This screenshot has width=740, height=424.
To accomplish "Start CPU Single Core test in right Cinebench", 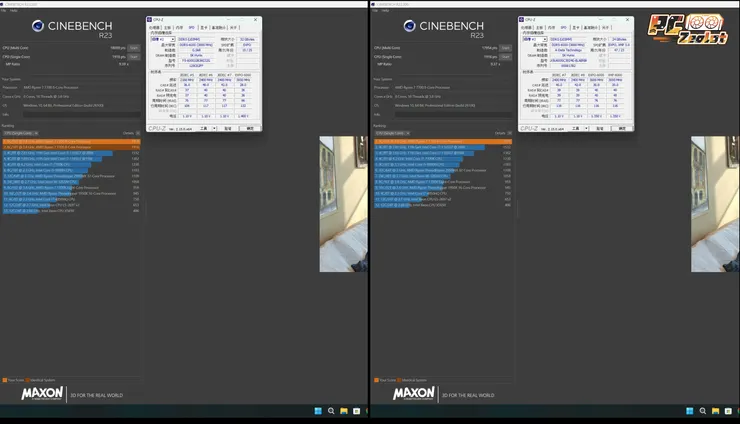I will tap(506, 57).
